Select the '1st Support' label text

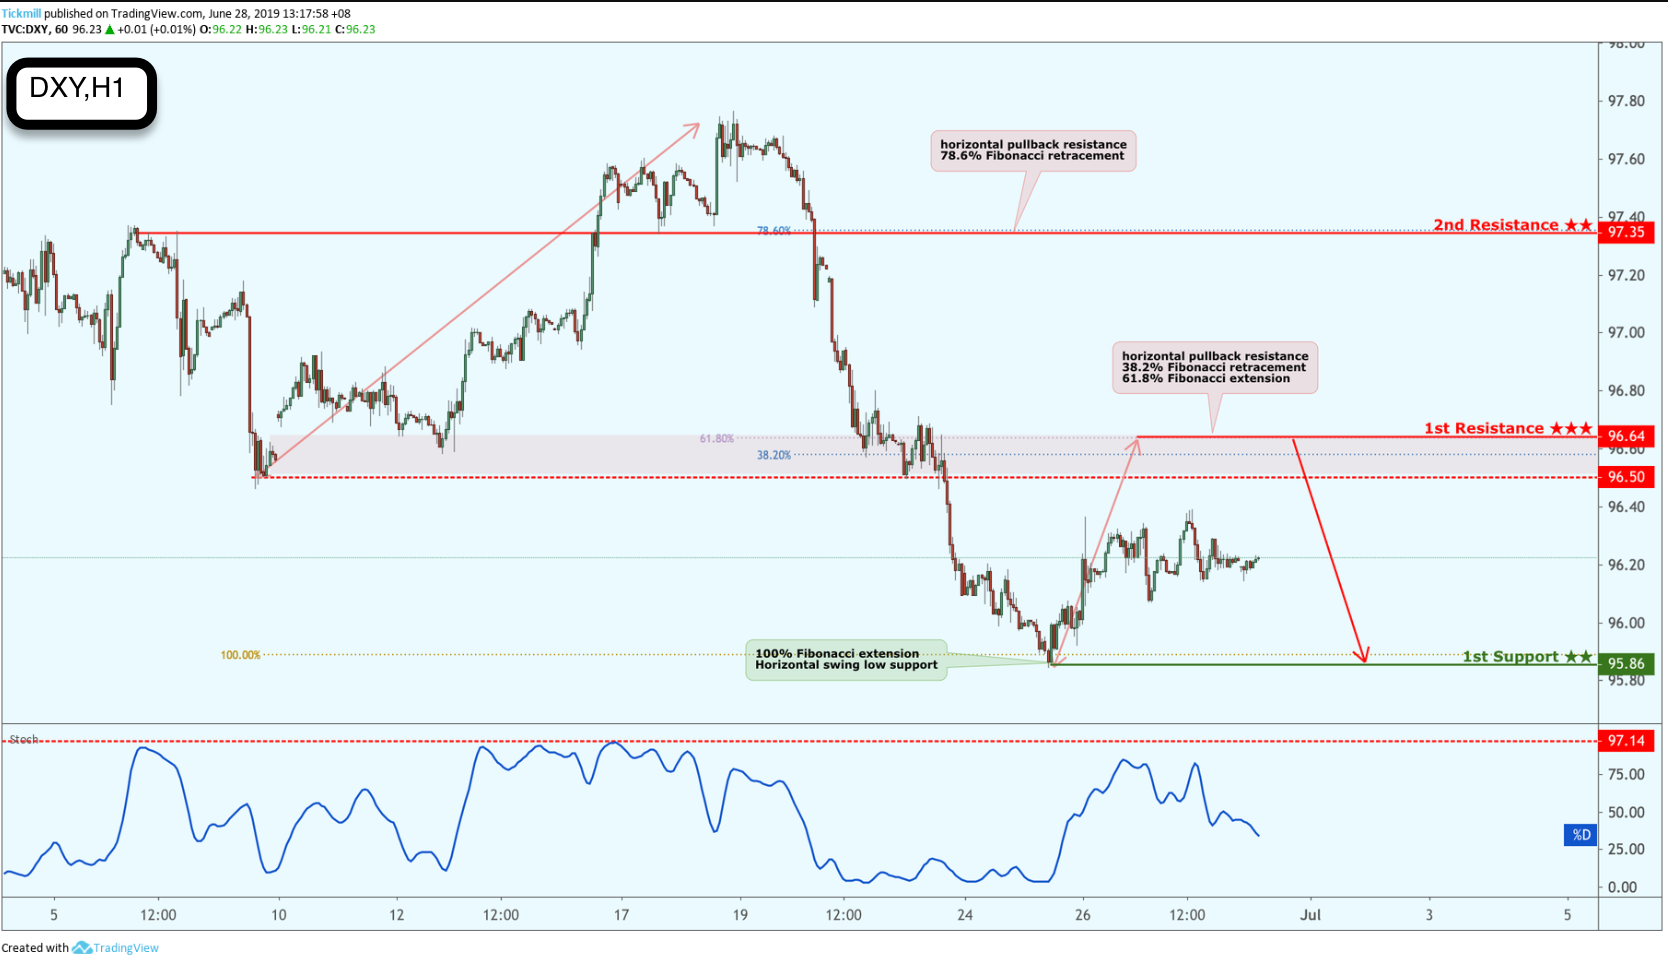1510,656
